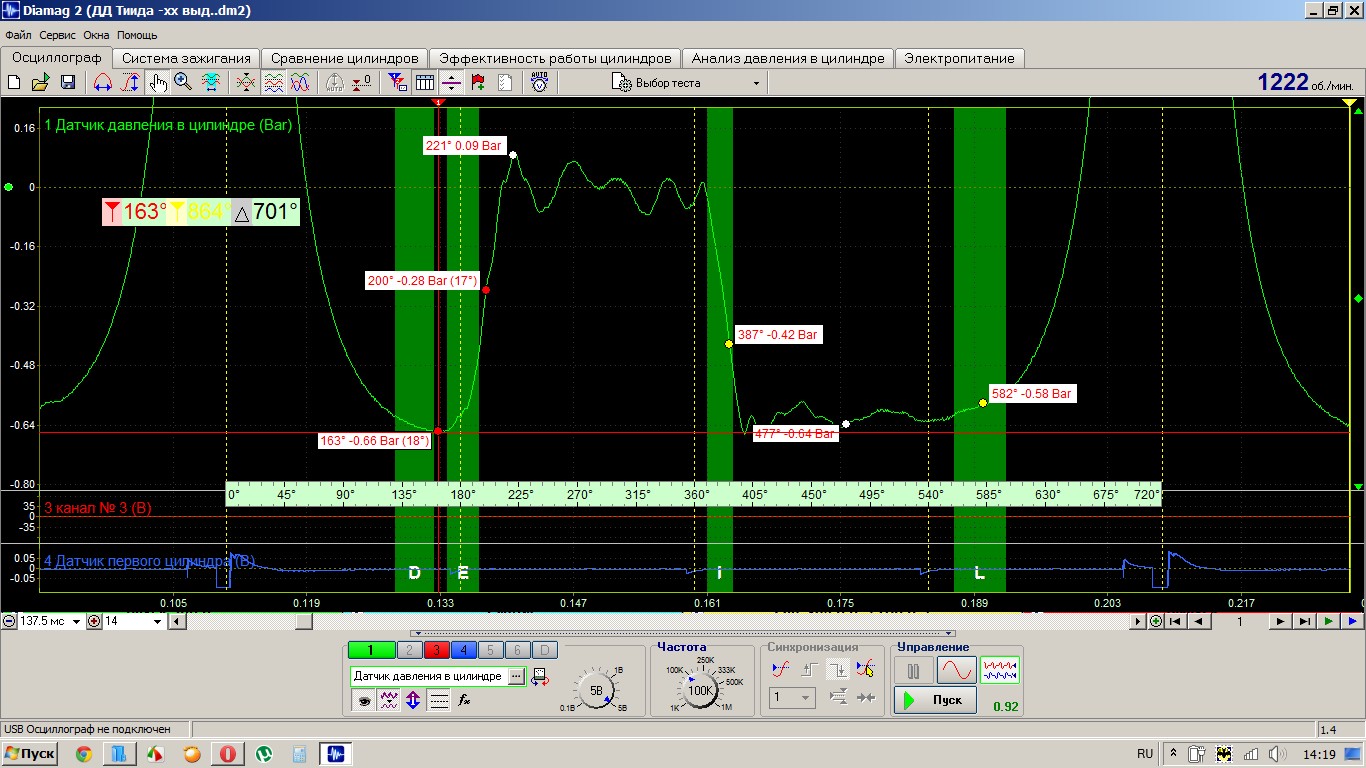The image size is (1366, 768).
Task: Click the Windows Пуск start button
Action: pyautogui.click(x=30, y=753)
